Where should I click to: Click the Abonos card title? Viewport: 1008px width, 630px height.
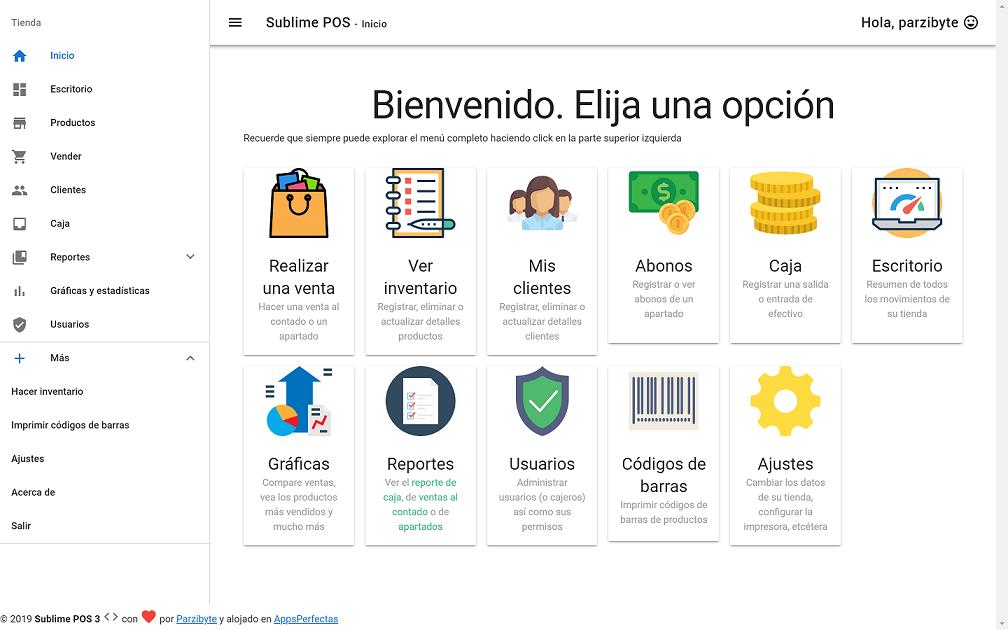click(x=663, y=266)
